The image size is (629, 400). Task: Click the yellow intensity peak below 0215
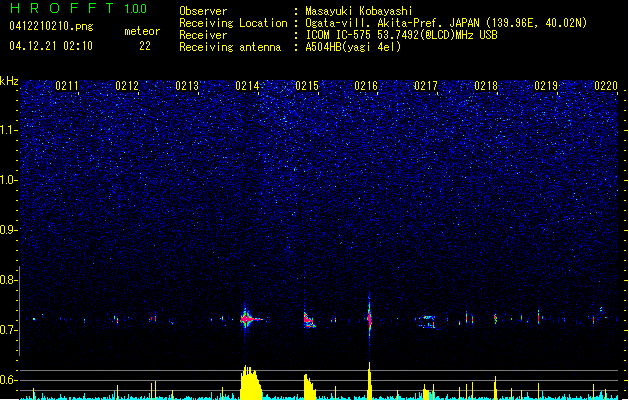[x=309, y=387]
